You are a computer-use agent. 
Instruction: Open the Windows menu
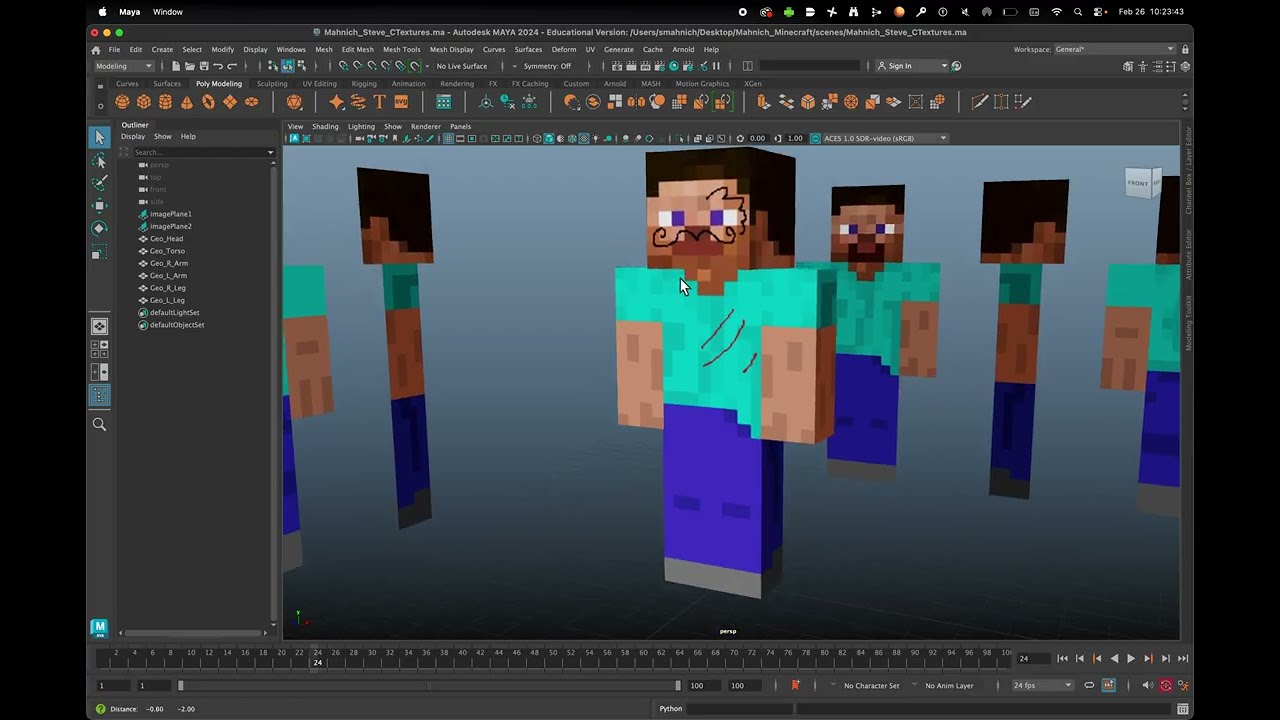(x=291, y=49)
